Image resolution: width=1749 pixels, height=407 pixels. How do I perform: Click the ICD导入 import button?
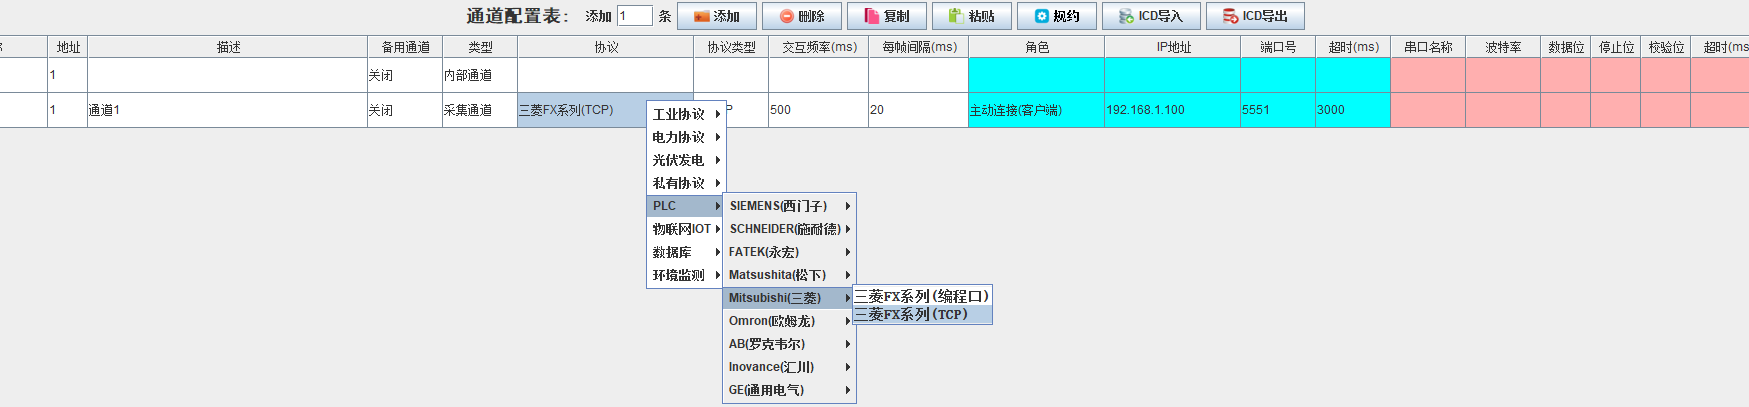(1150, 16)
